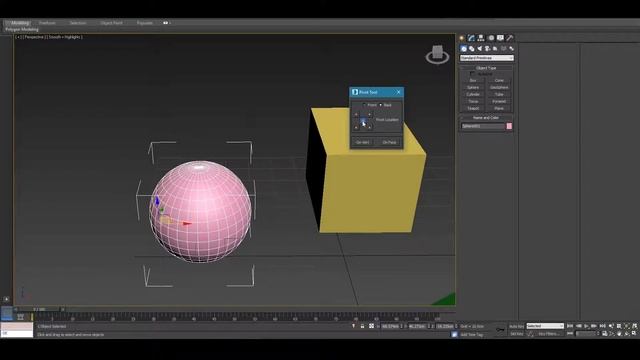Click the Teapot primitive button
This screenshot has height=360, width=640.
pyautogui.click(x=473, y=109)
